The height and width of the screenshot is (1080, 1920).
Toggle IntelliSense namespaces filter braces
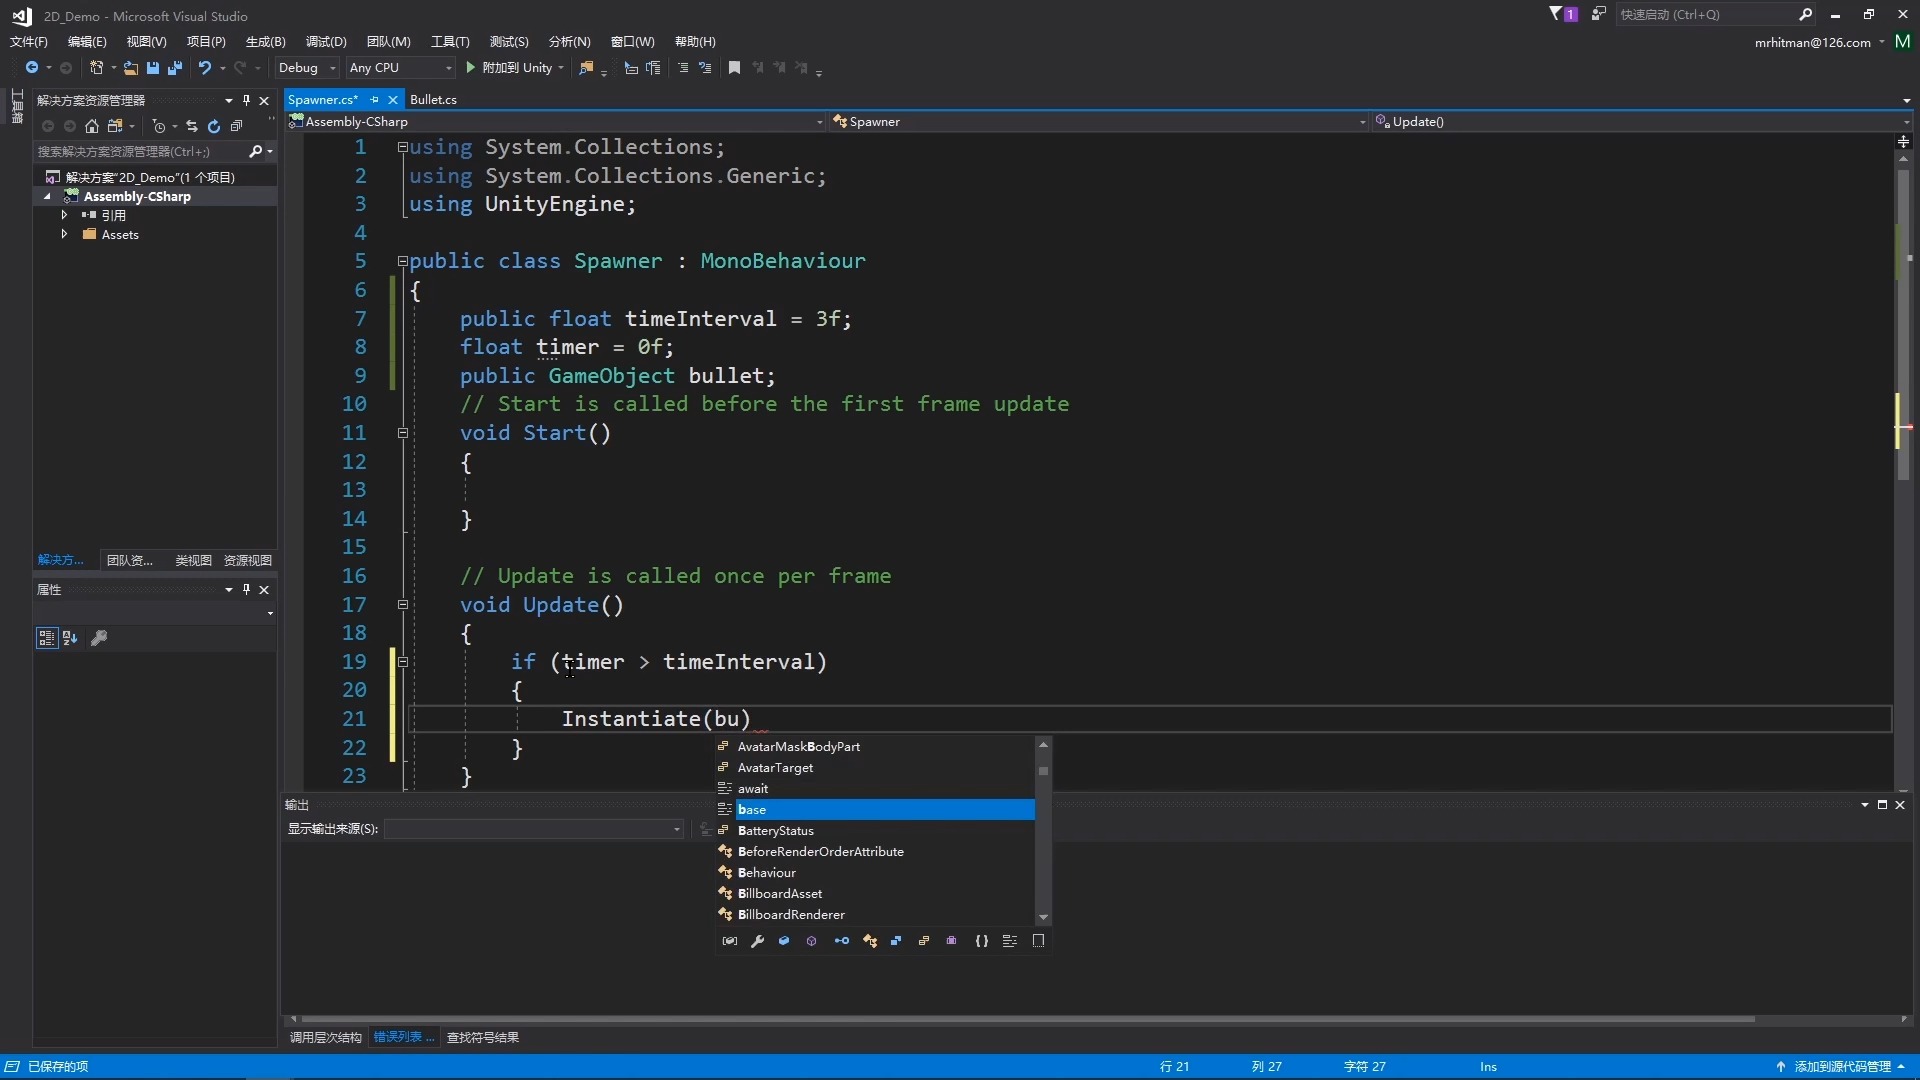[x=982, y=941]
